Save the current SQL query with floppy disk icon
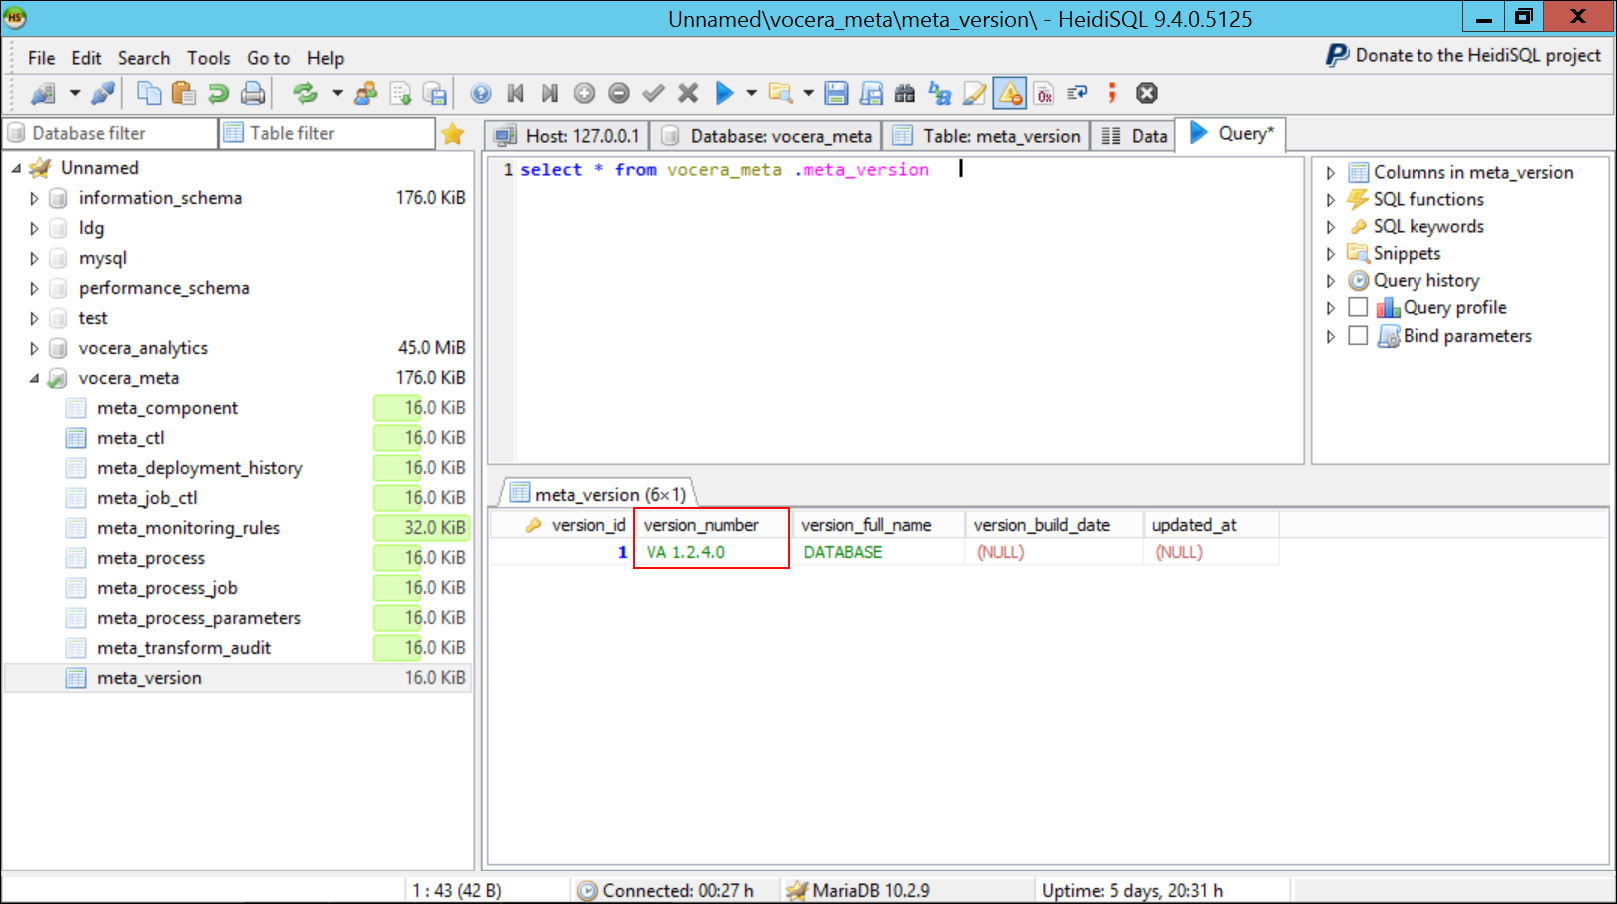 836,92
